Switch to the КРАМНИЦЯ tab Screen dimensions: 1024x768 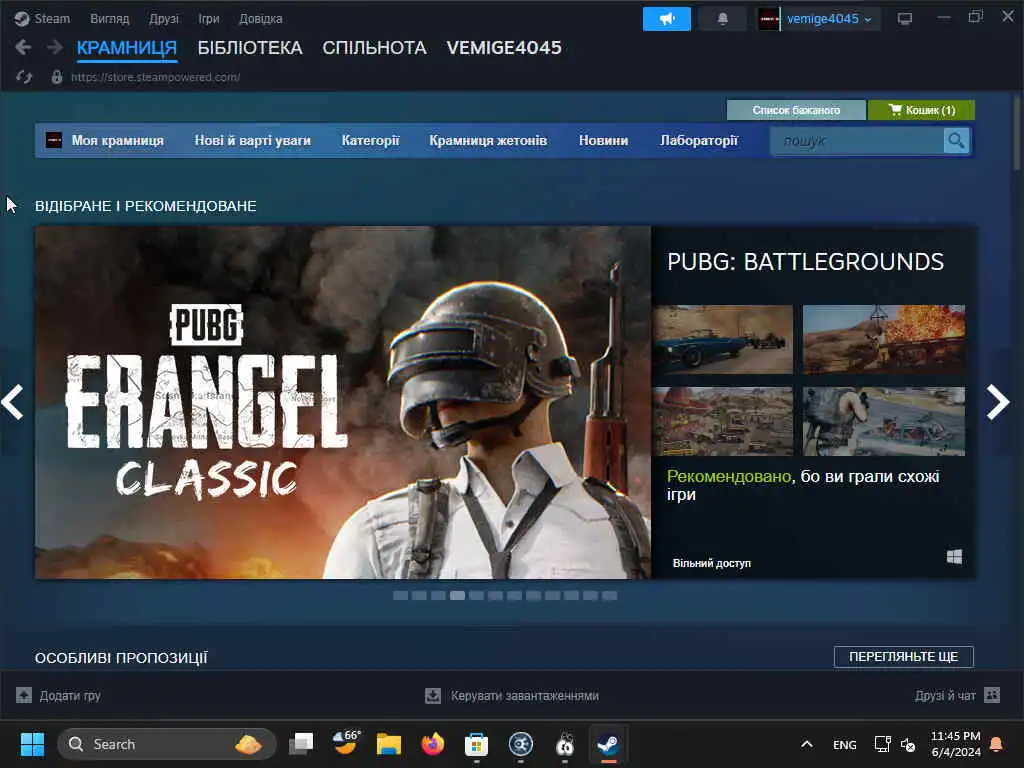coord(127,48)
